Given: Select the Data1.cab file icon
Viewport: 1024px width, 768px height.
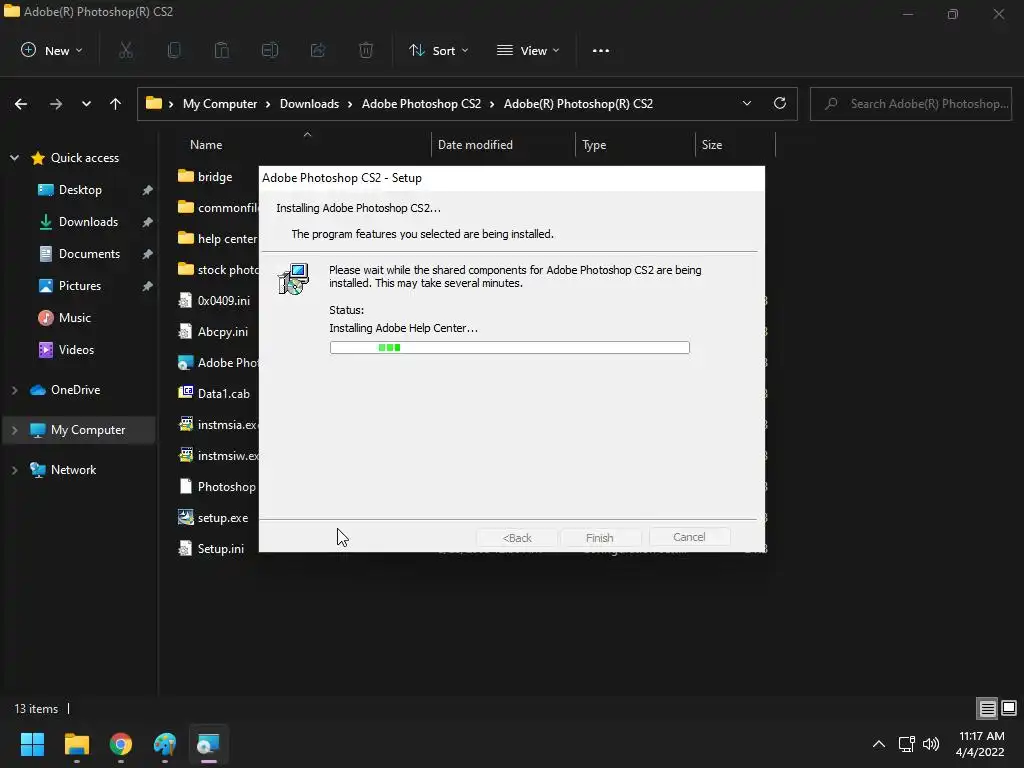Looking at the screenshot, I should (x=186, y=392).
